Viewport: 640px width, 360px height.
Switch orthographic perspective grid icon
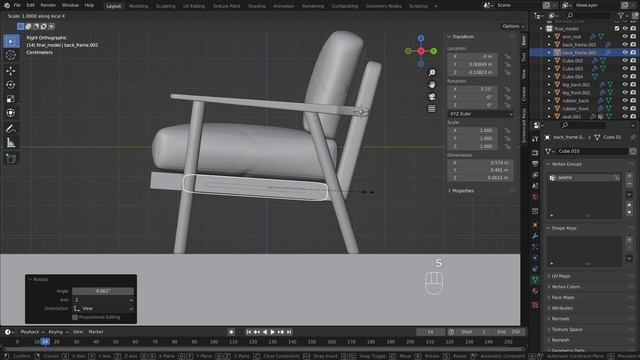(431, 109)
